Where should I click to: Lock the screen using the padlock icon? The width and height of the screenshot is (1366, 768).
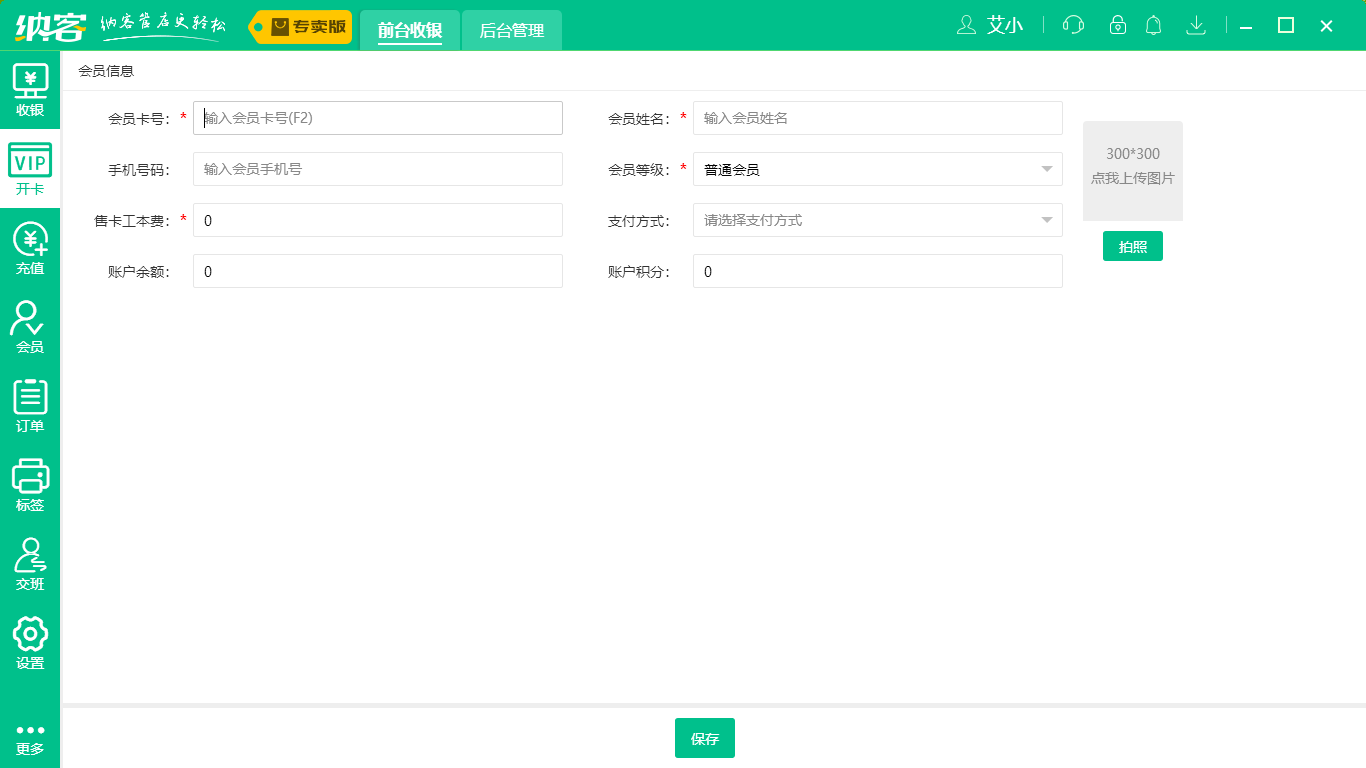point(1118,24)
